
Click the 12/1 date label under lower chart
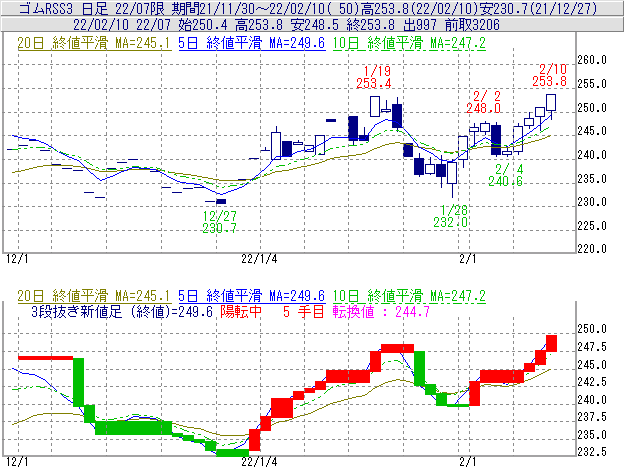coord(17,462)
